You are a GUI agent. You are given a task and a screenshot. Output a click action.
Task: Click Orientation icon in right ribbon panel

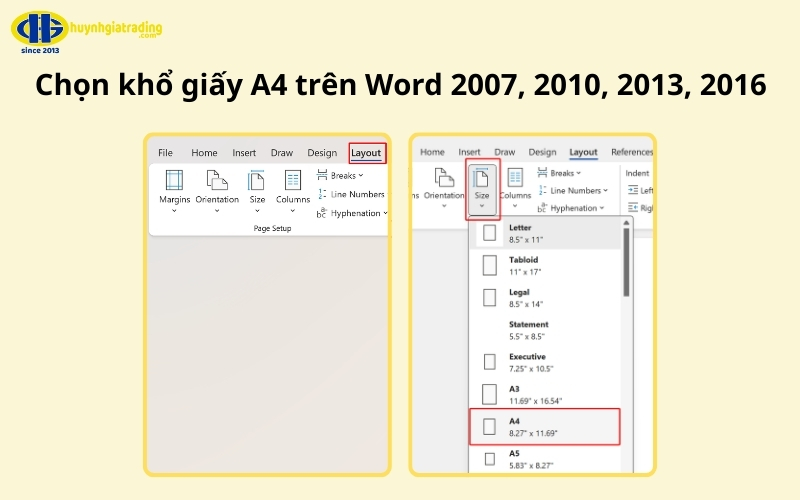[444, 178]
